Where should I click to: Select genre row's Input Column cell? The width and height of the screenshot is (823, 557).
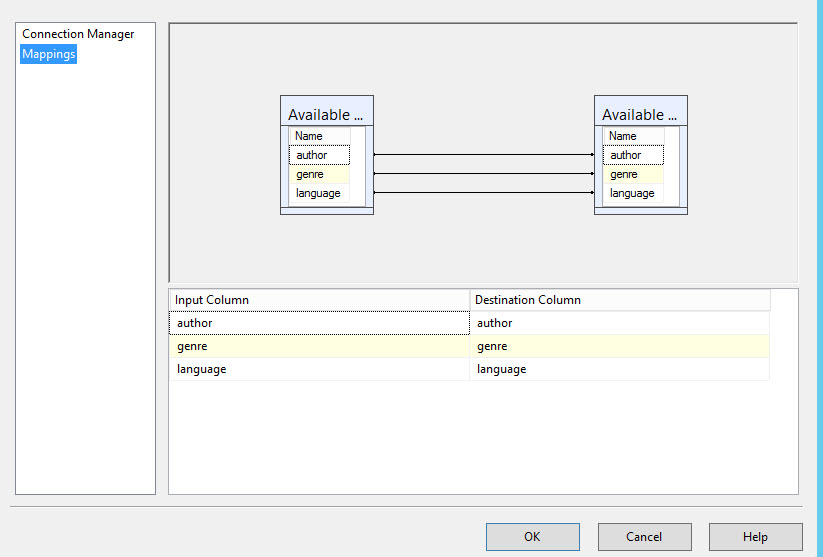click(x=319, y=346)
